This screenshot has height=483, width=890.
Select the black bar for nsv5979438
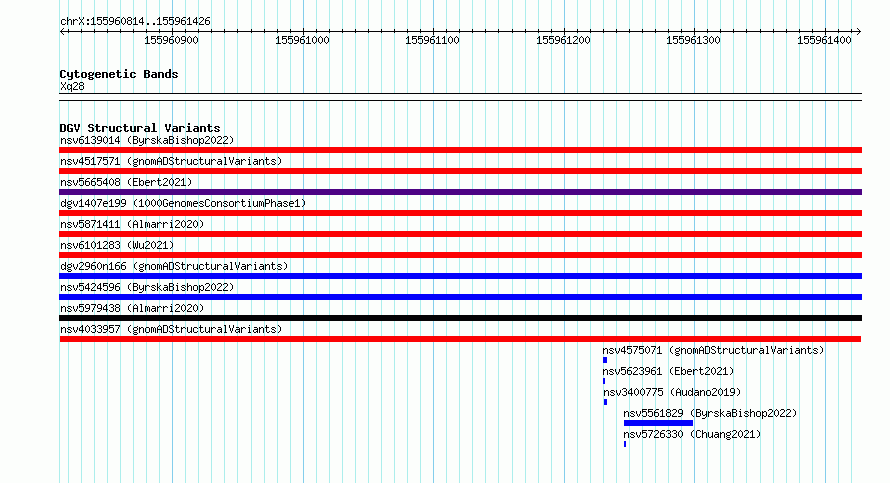coord(460,318)
